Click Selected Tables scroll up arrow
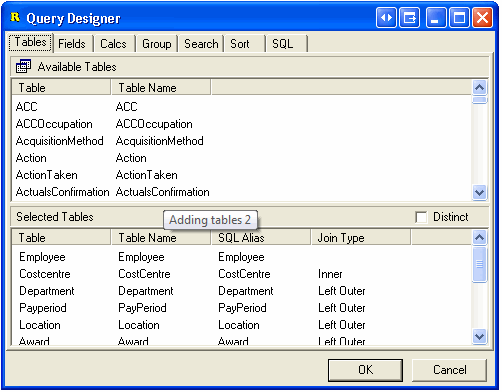This screenshot has height=392, width=502. 479,238
